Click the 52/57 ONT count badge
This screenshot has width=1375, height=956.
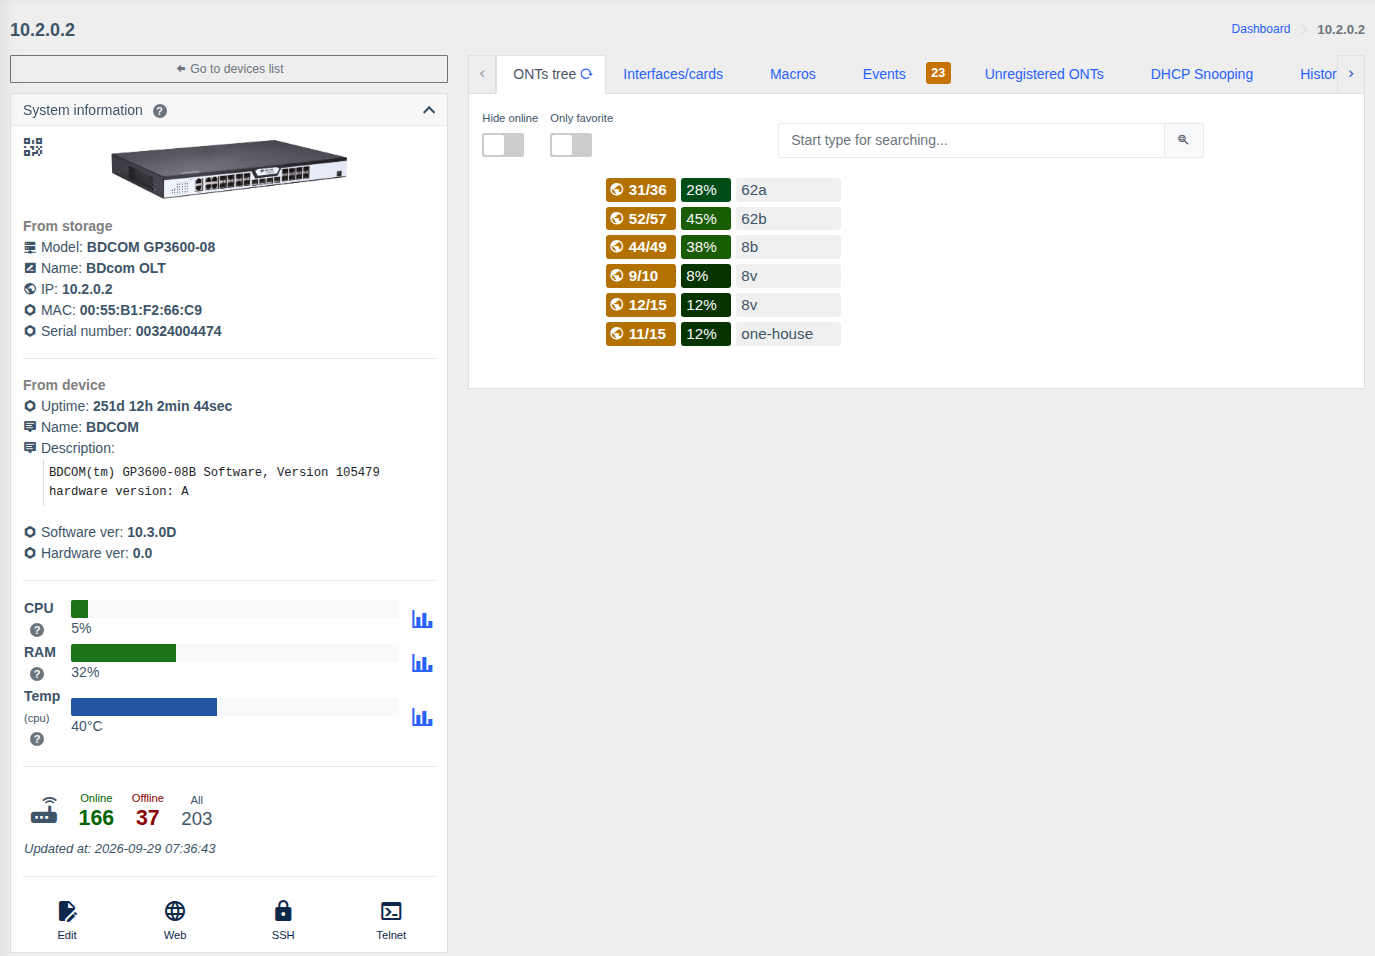(x=641, y=219)
